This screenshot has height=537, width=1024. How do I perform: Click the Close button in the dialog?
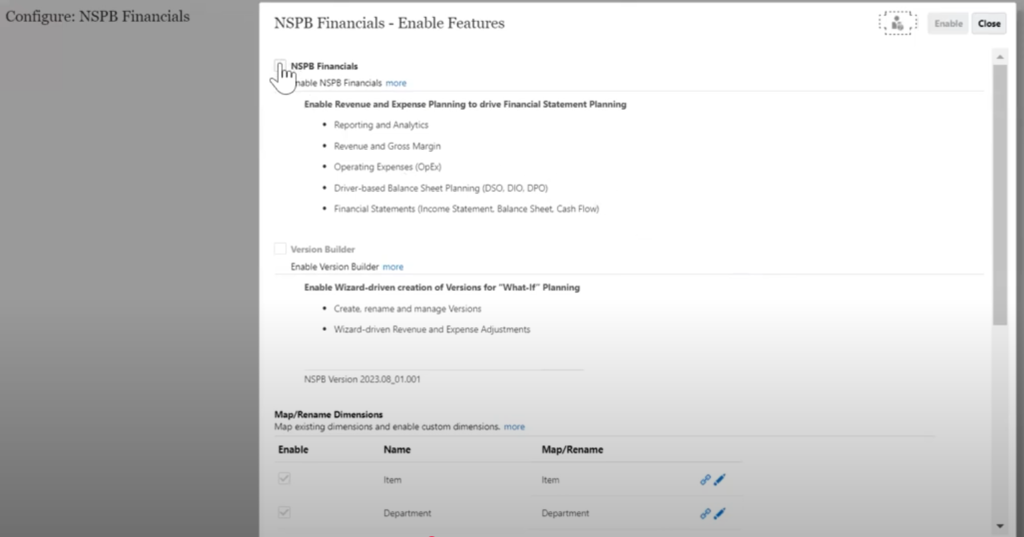click(x=989, y=24)
